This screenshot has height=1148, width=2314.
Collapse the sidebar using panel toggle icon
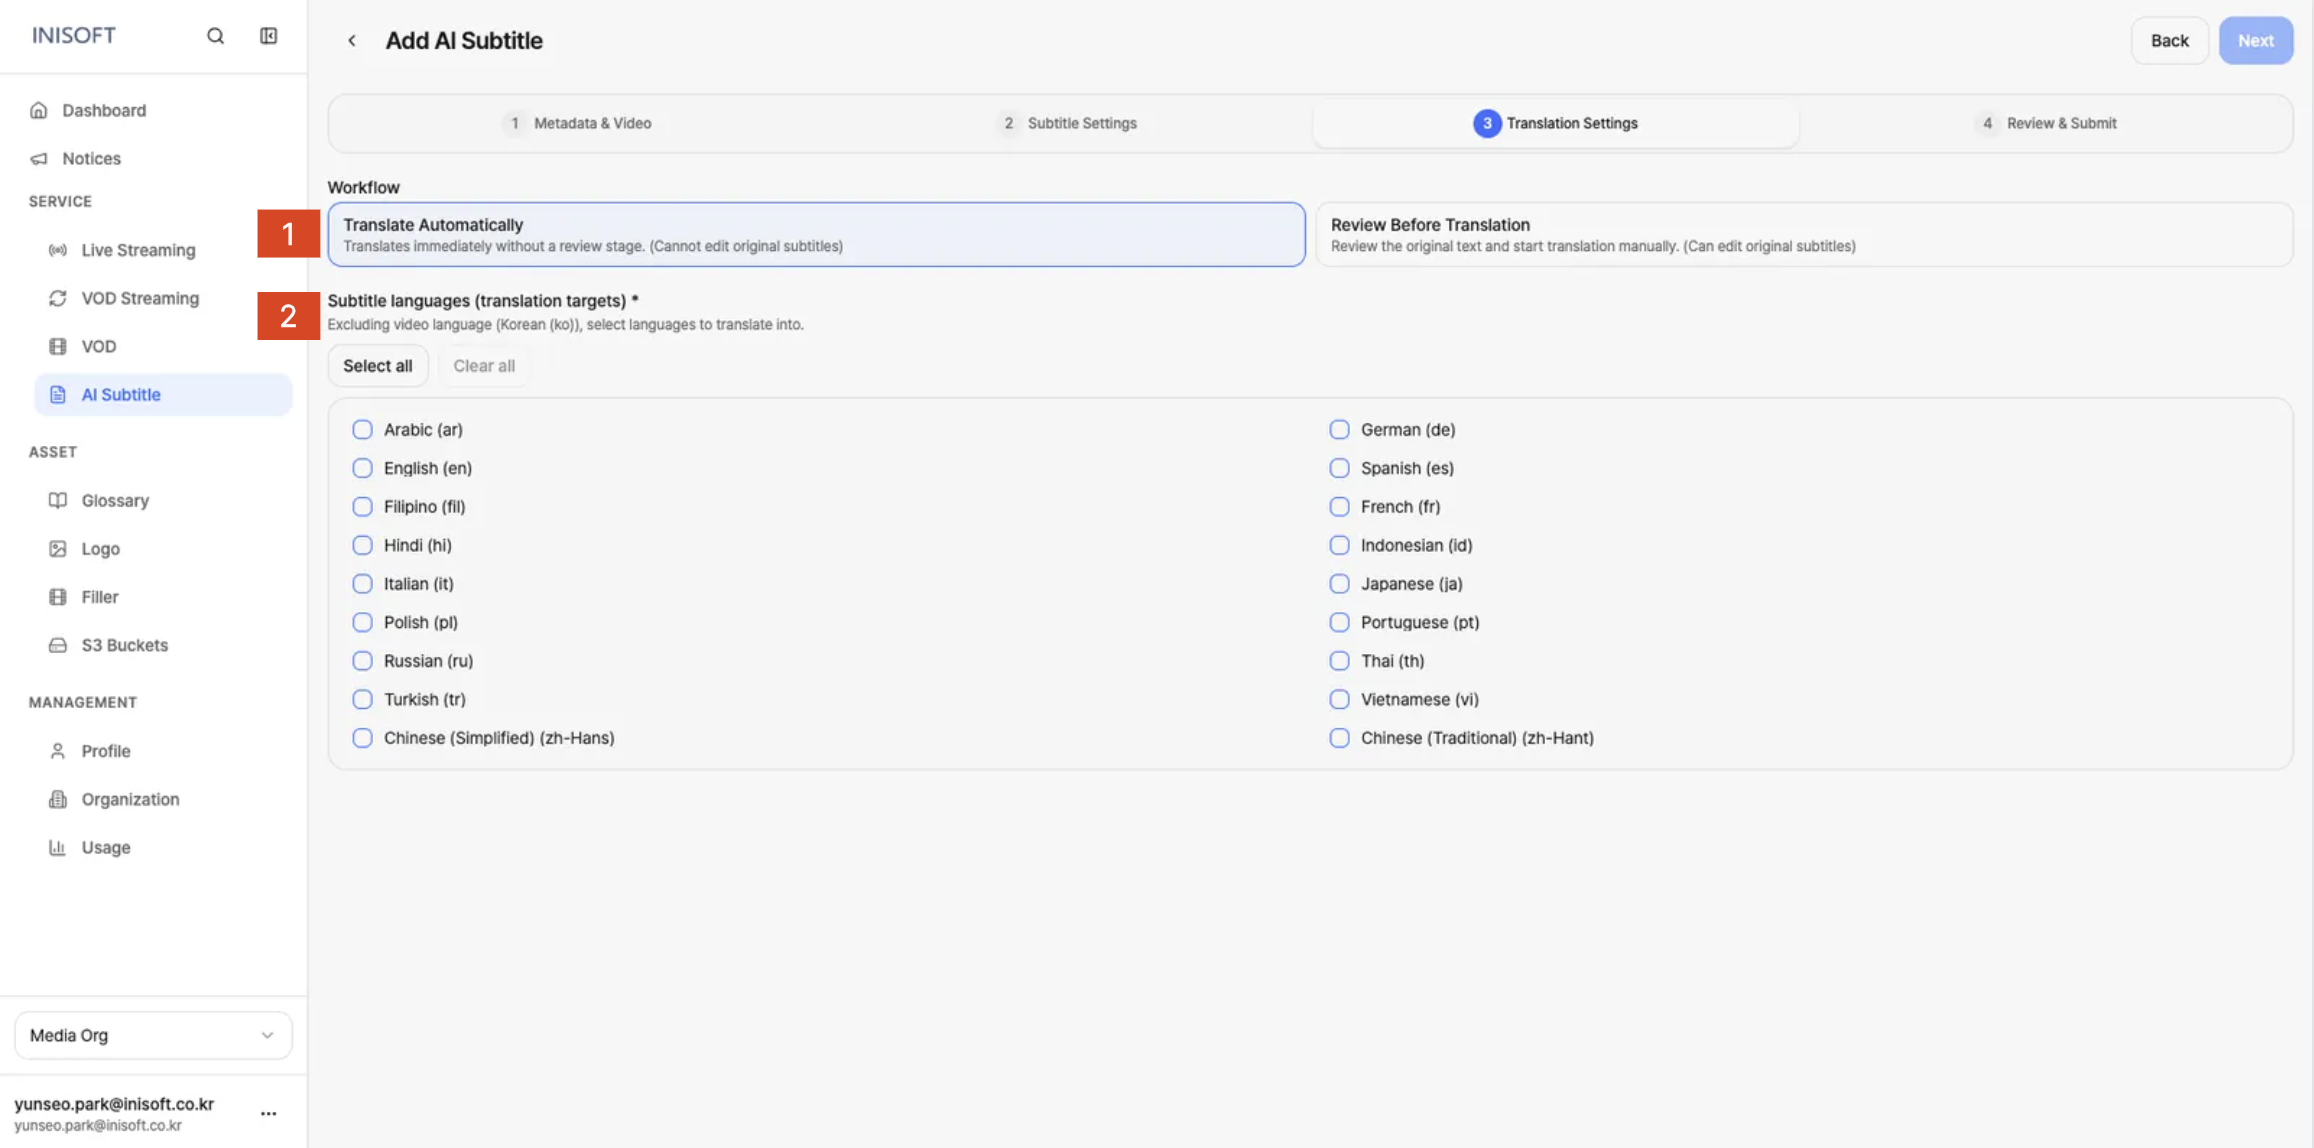point(268,36)
